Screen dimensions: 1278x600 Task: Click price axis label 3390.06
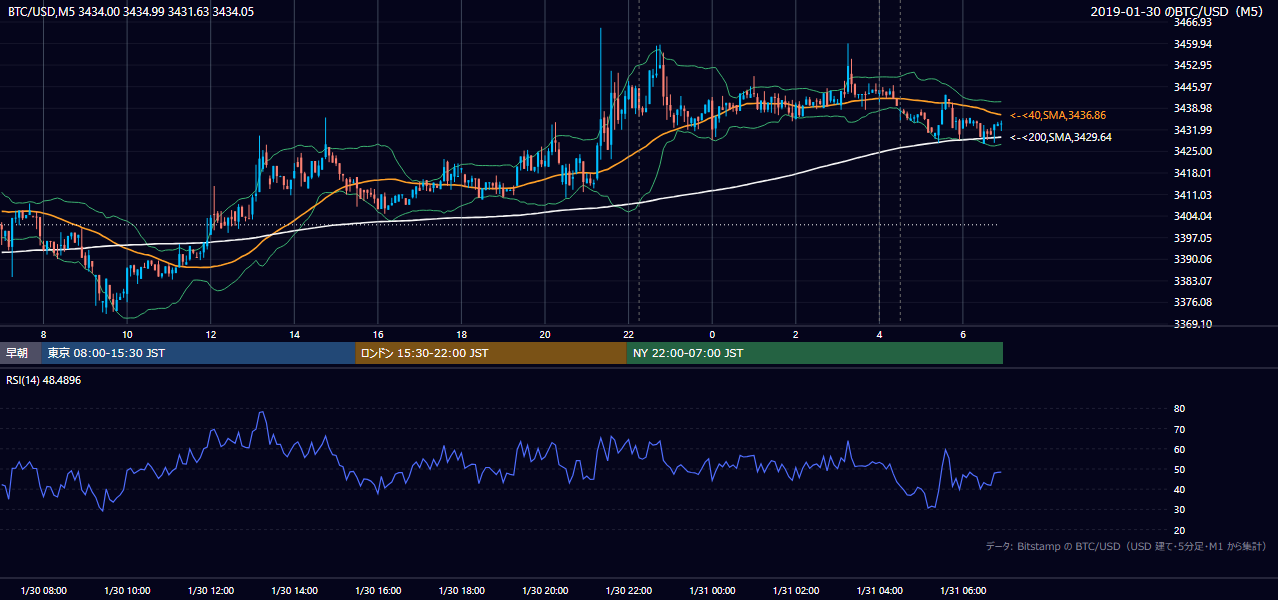point(1193,259)
